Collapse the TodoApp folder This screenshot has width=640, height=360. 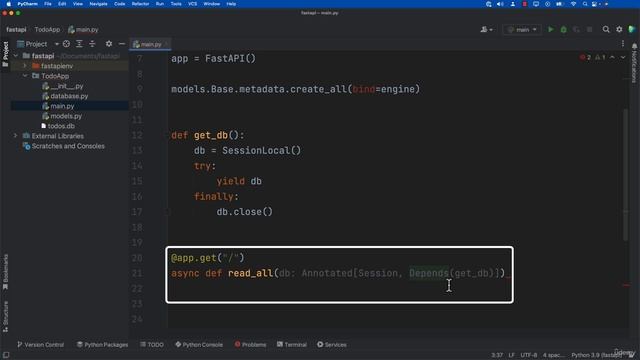tap(25, 76)
